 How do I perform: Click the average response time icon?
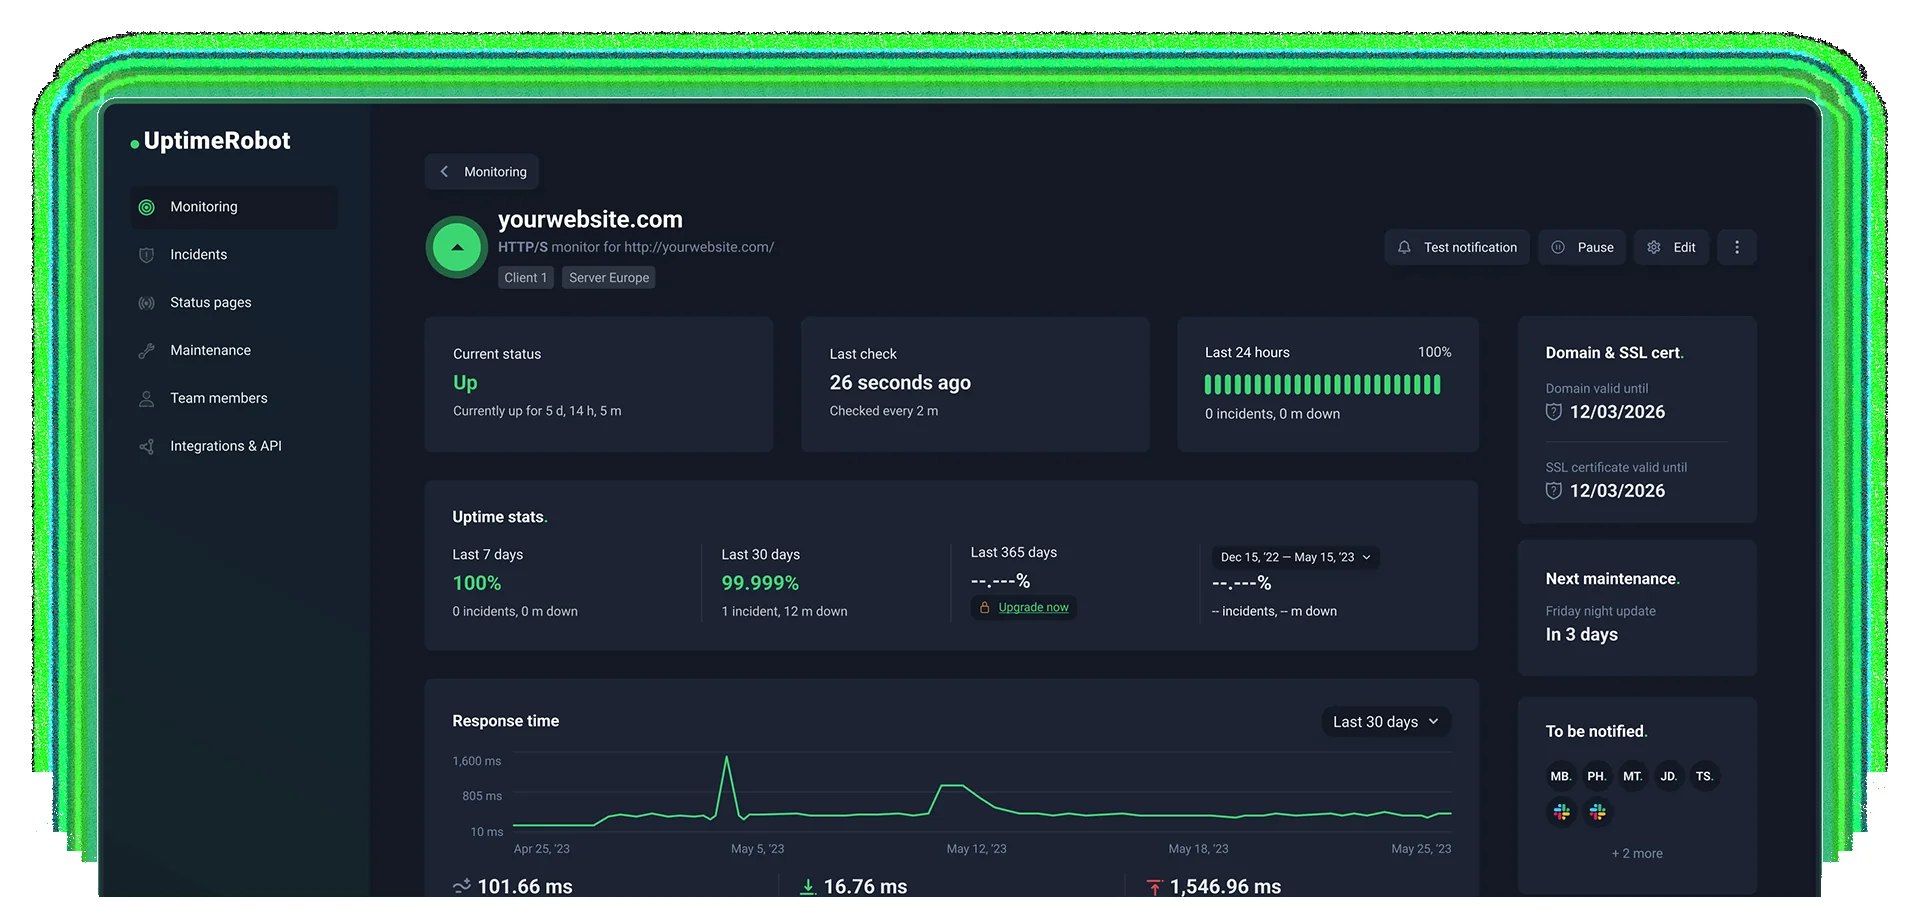pyautogui.click(x=461, y=887)
